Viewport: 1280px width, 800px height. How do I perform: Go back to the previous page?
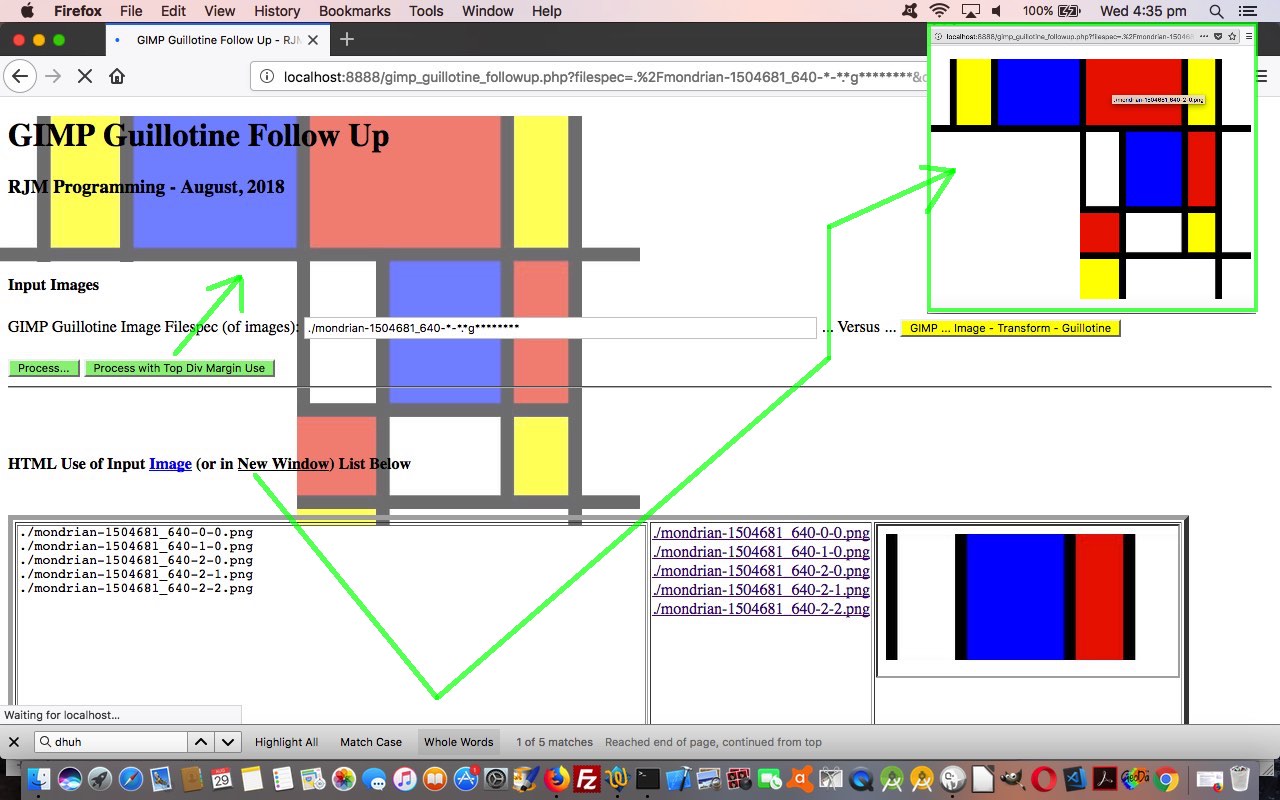point(19,76)
